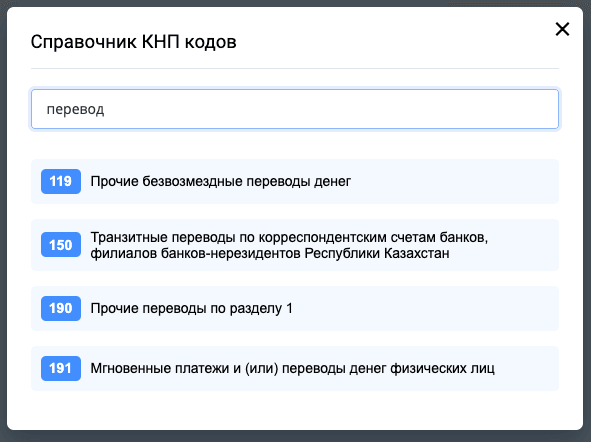Select the blue 191 code badge
The image size is (591, 442).
point(61,368)
